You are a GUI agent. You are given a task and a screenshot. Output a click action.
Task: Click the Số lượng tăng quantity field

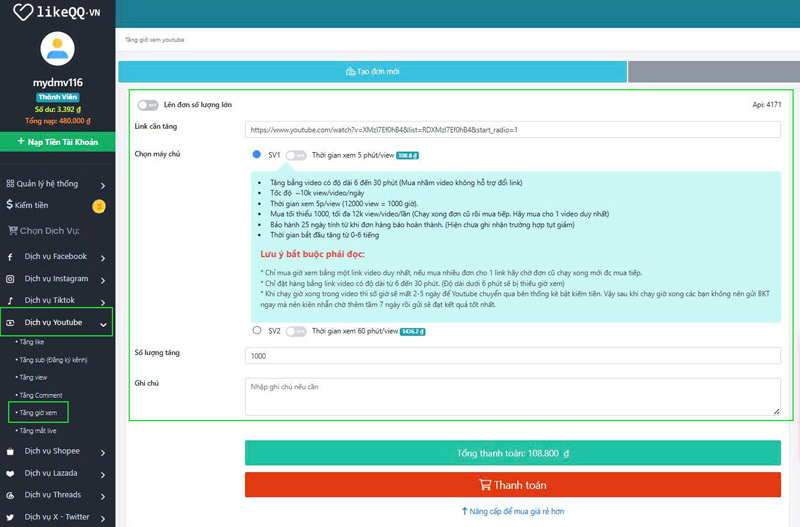click(513, 356)
